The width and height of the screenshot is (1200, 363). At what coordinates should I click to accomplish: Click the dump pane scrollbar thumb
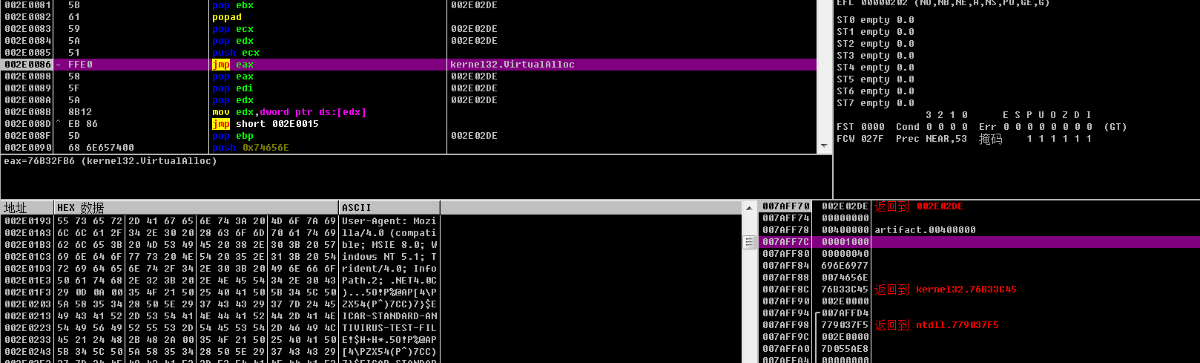click(x=748, y=242)
